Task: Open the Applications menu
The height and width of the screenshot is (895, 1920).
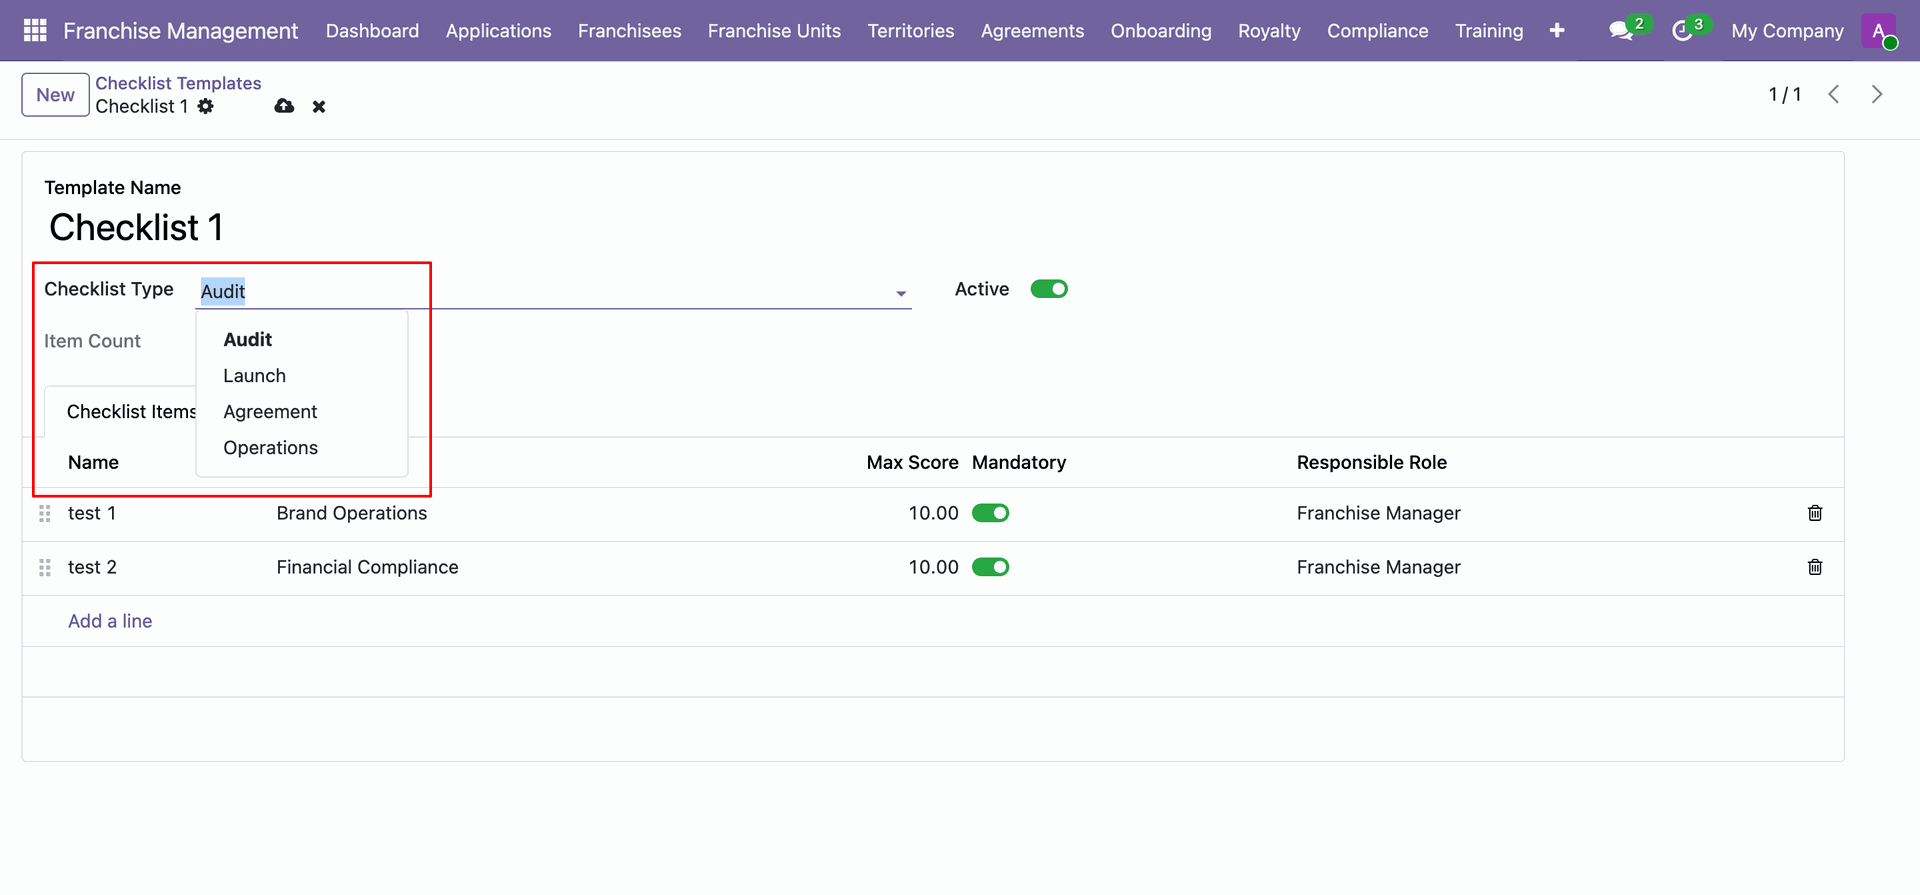Action: point(498,31)
